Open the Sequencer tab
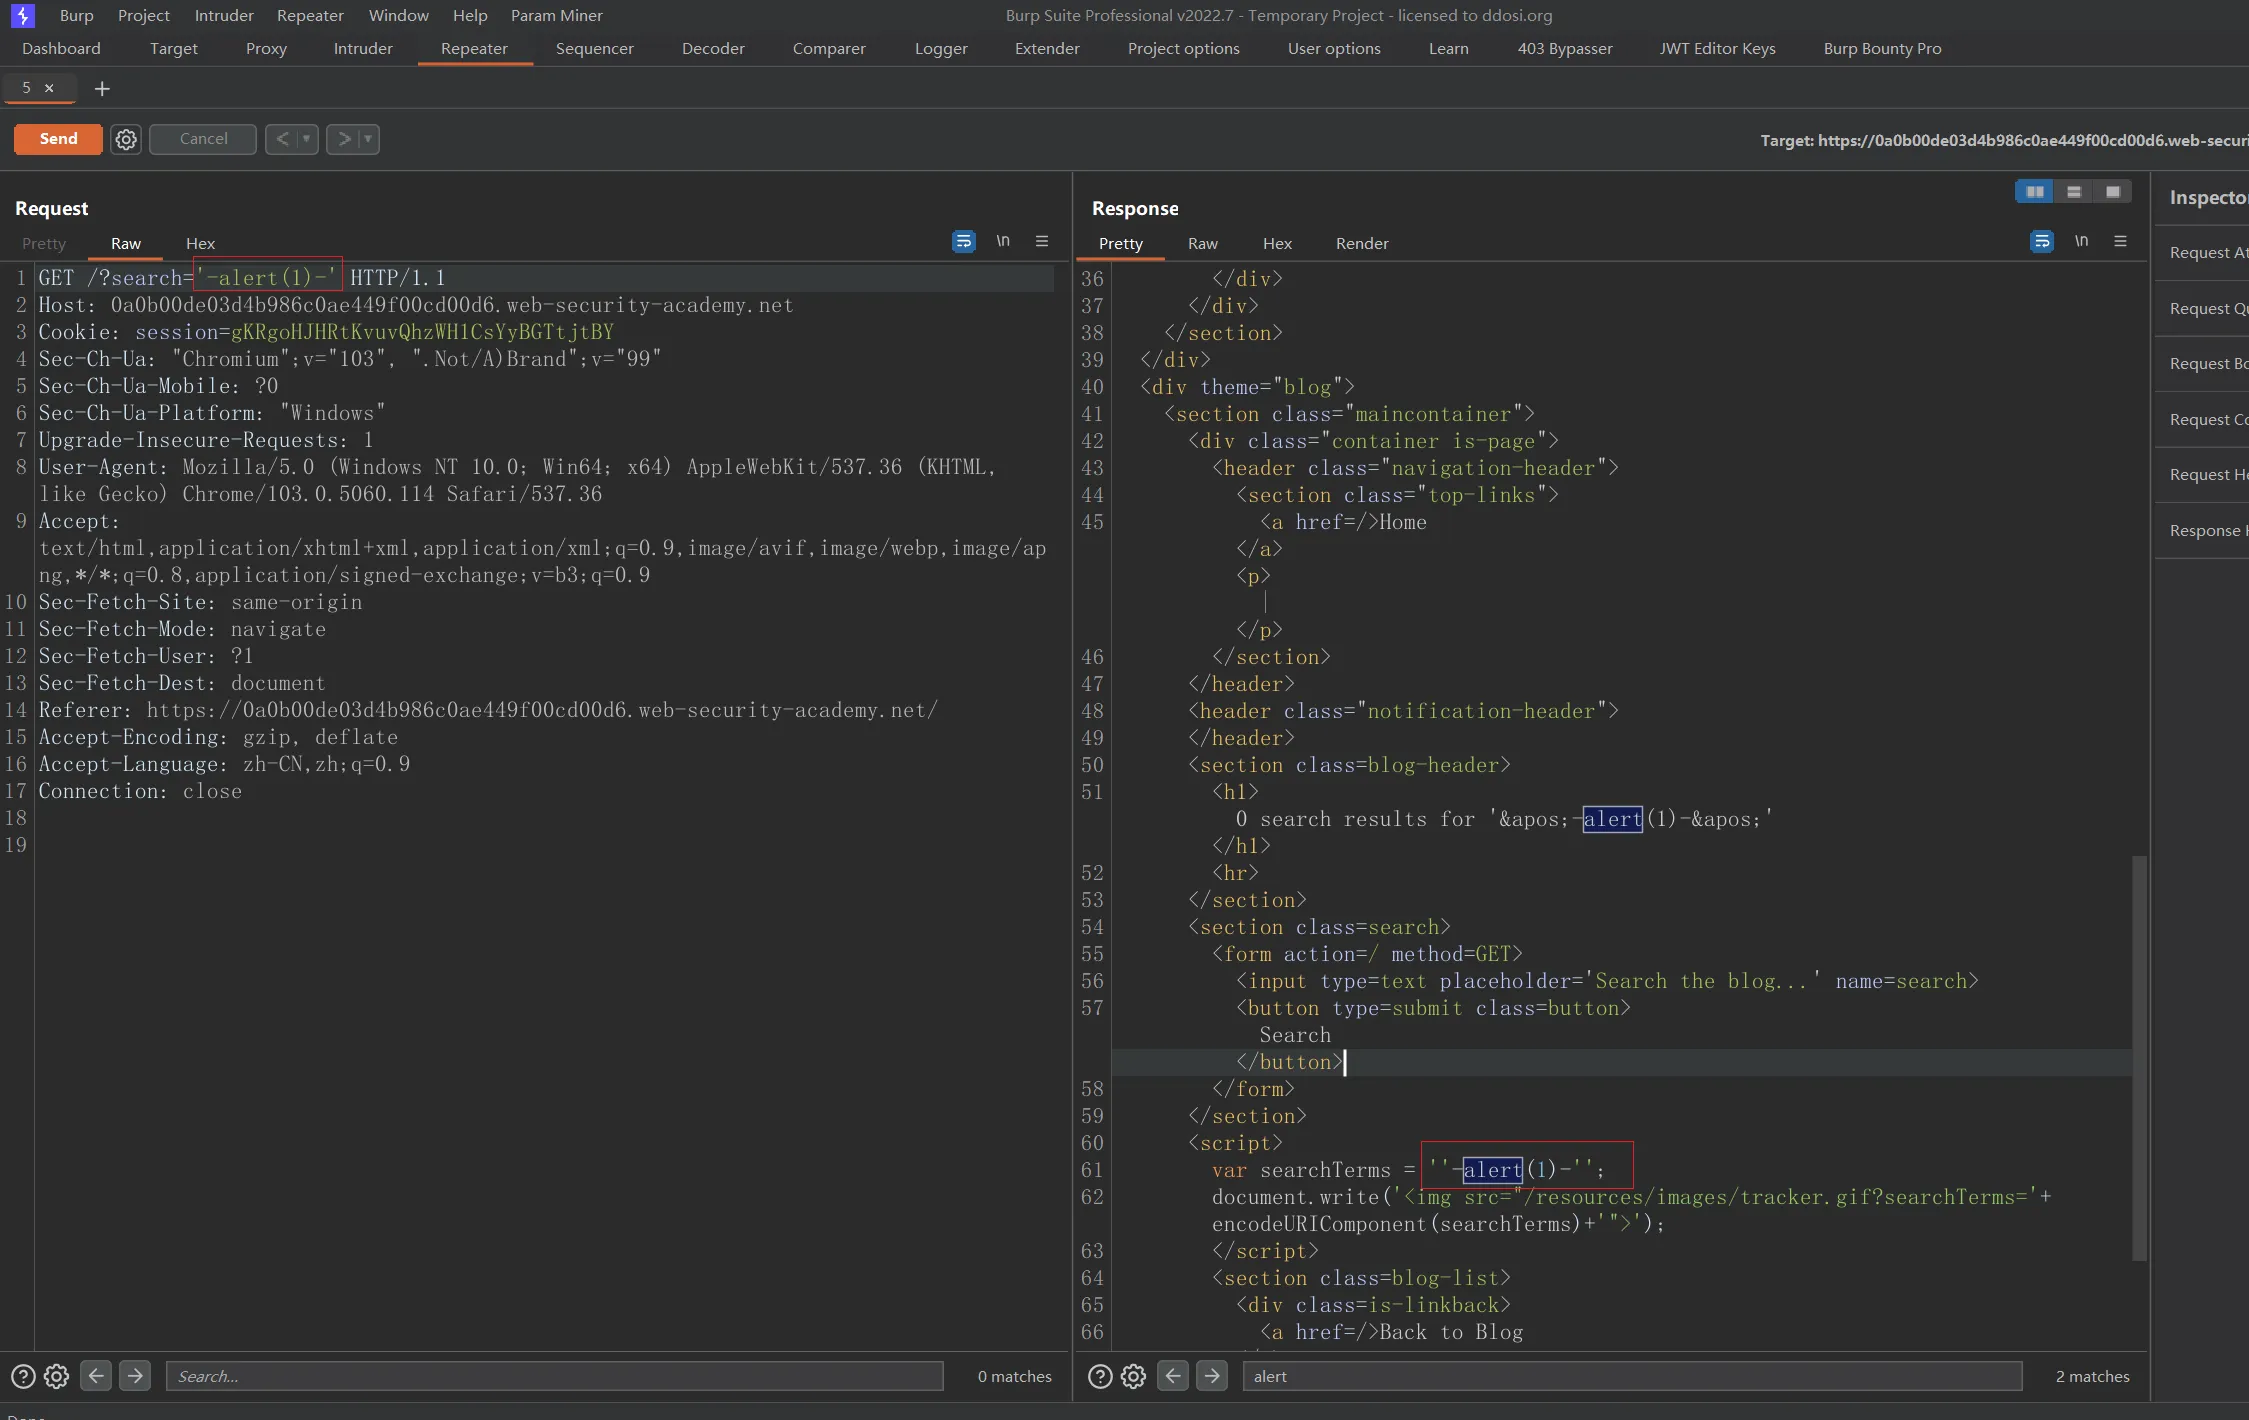 594,48
